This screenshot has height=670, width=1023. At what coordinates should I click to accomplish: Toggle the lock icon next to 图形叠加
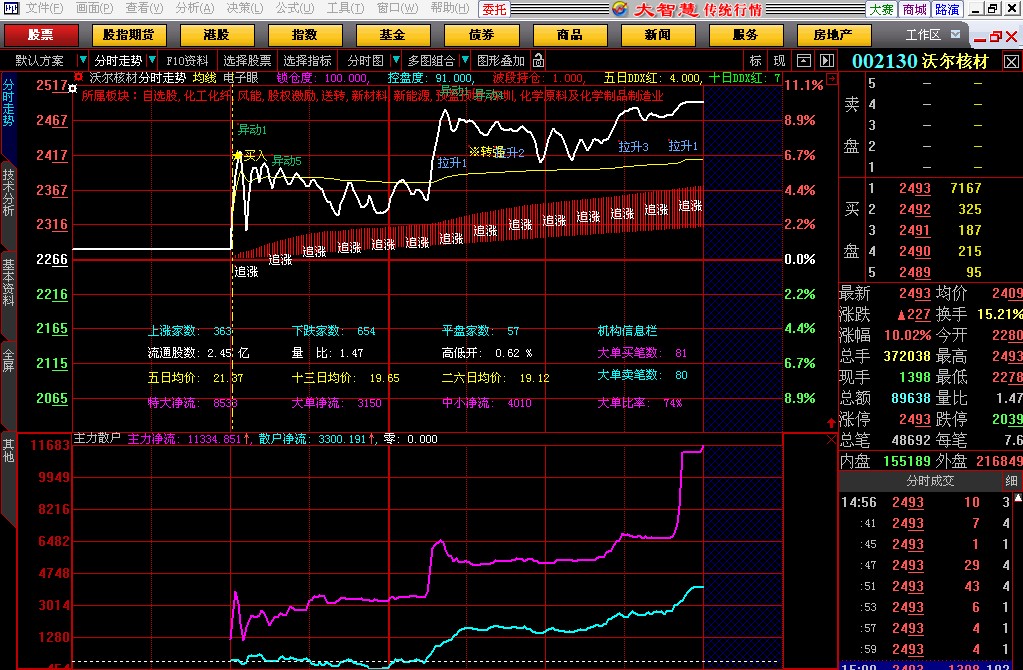(x=538, y=61)
